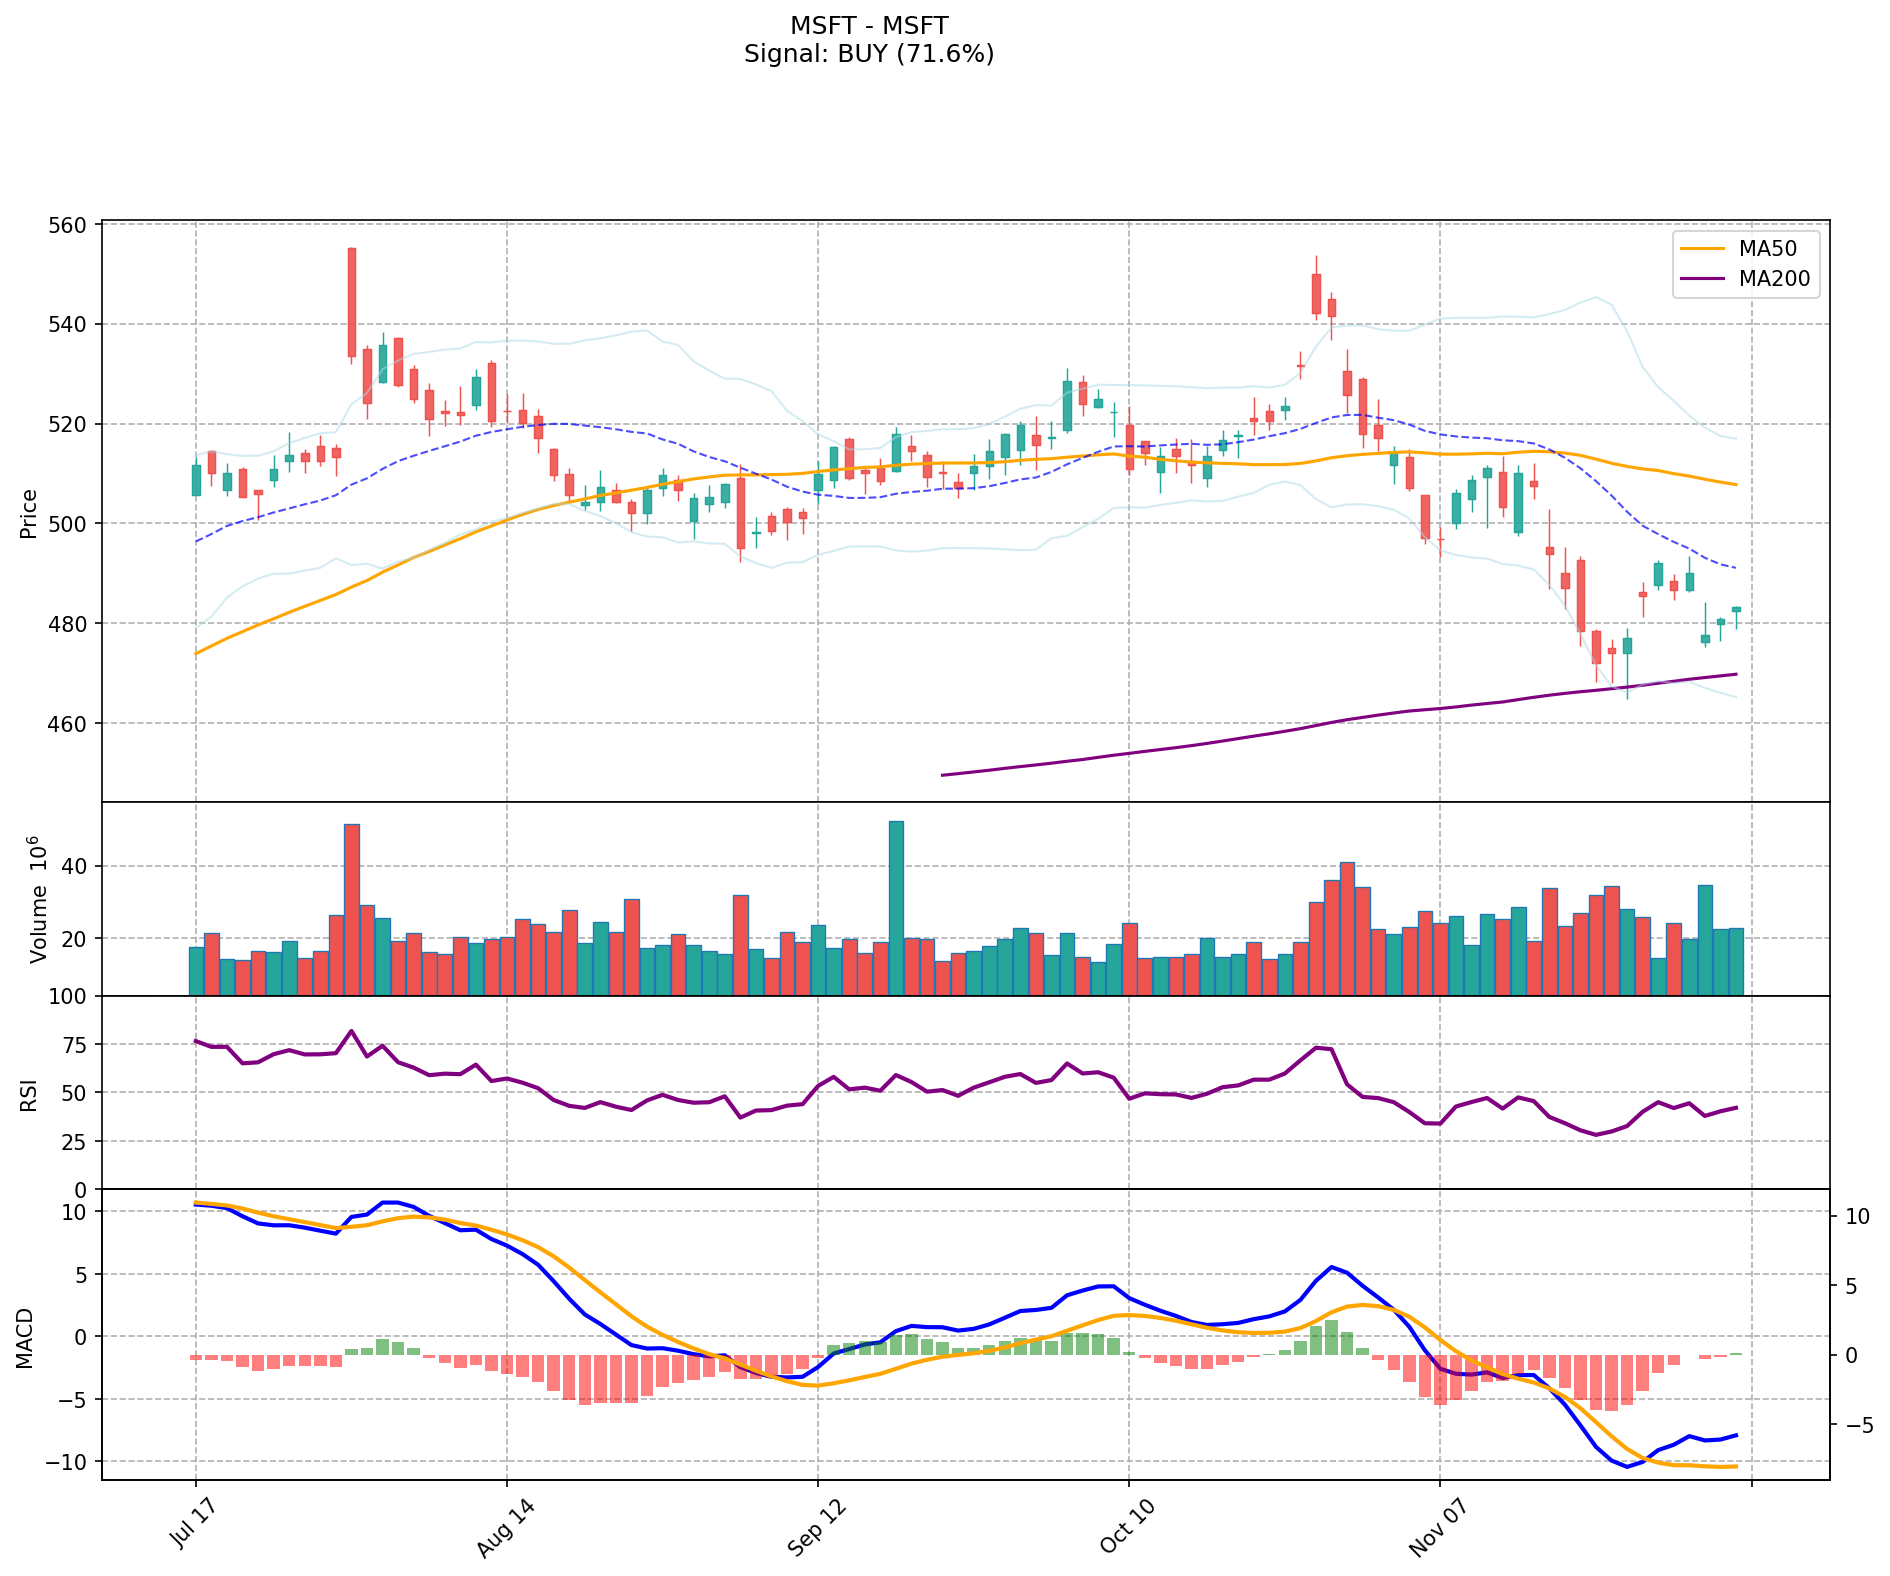
Task: Click the tall red candlestick peaking near 555
Action: click(x=352, y=302)
